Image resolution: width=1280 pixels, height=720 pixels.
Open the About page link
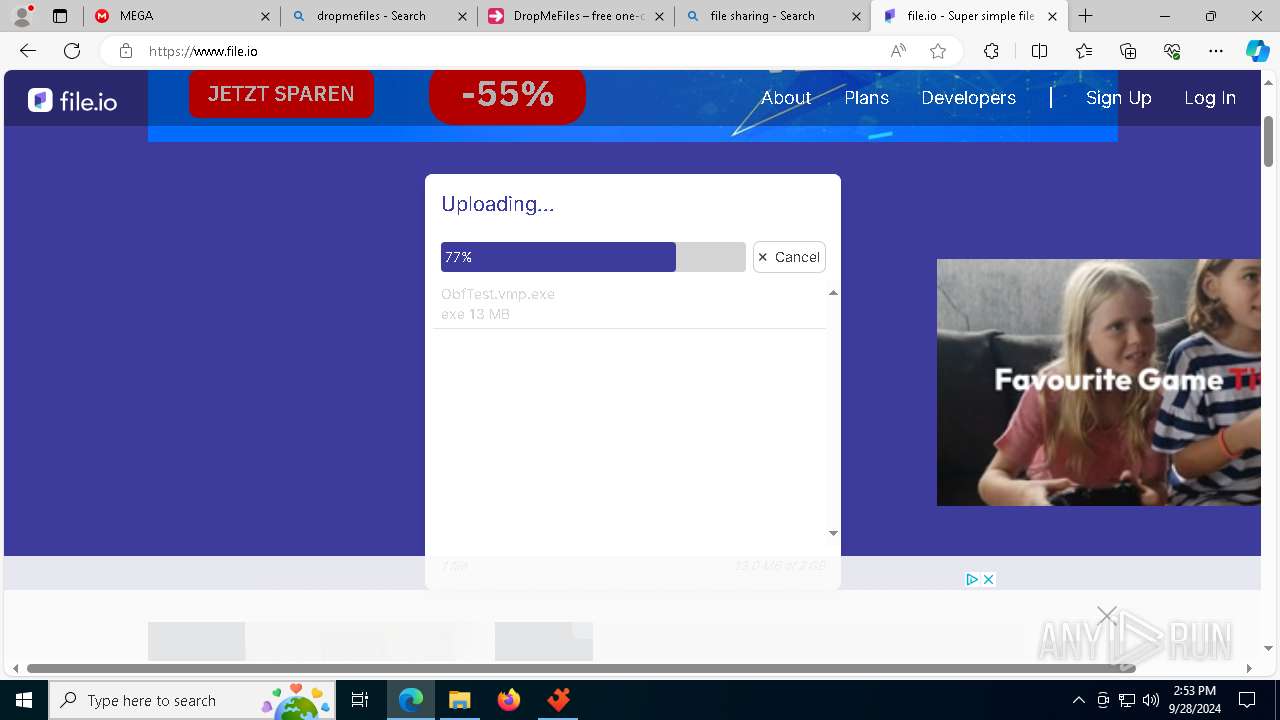pyautogui.click(x=786, y=98)
